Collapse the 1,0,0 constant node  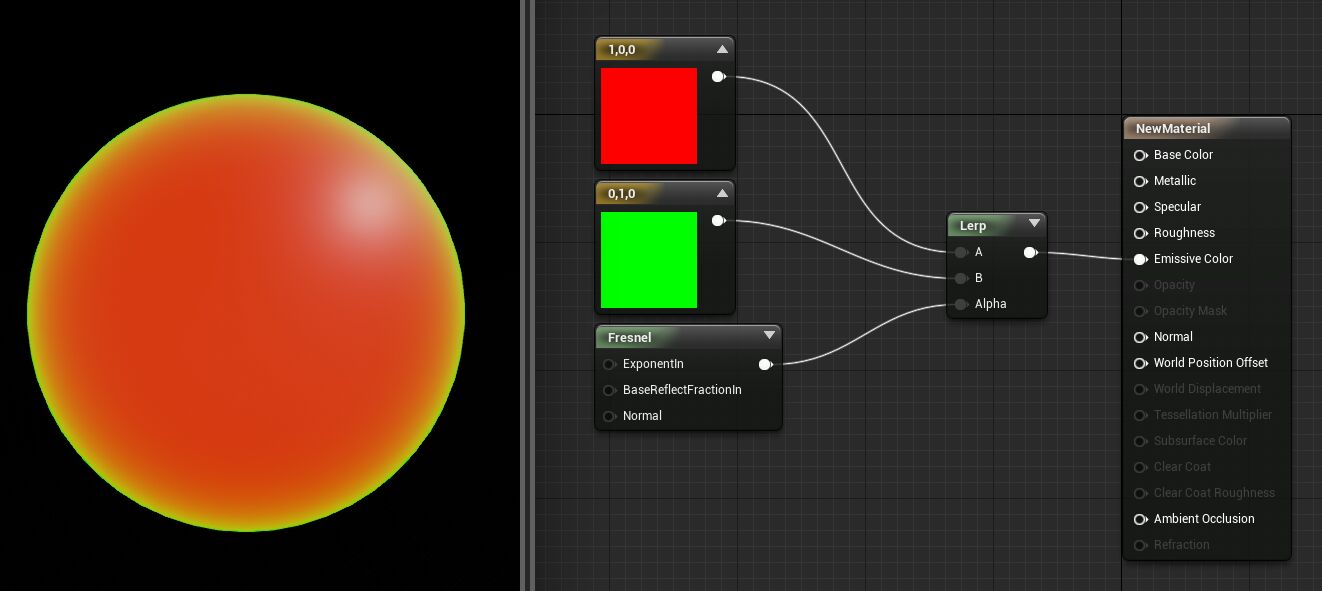point(722,48)
